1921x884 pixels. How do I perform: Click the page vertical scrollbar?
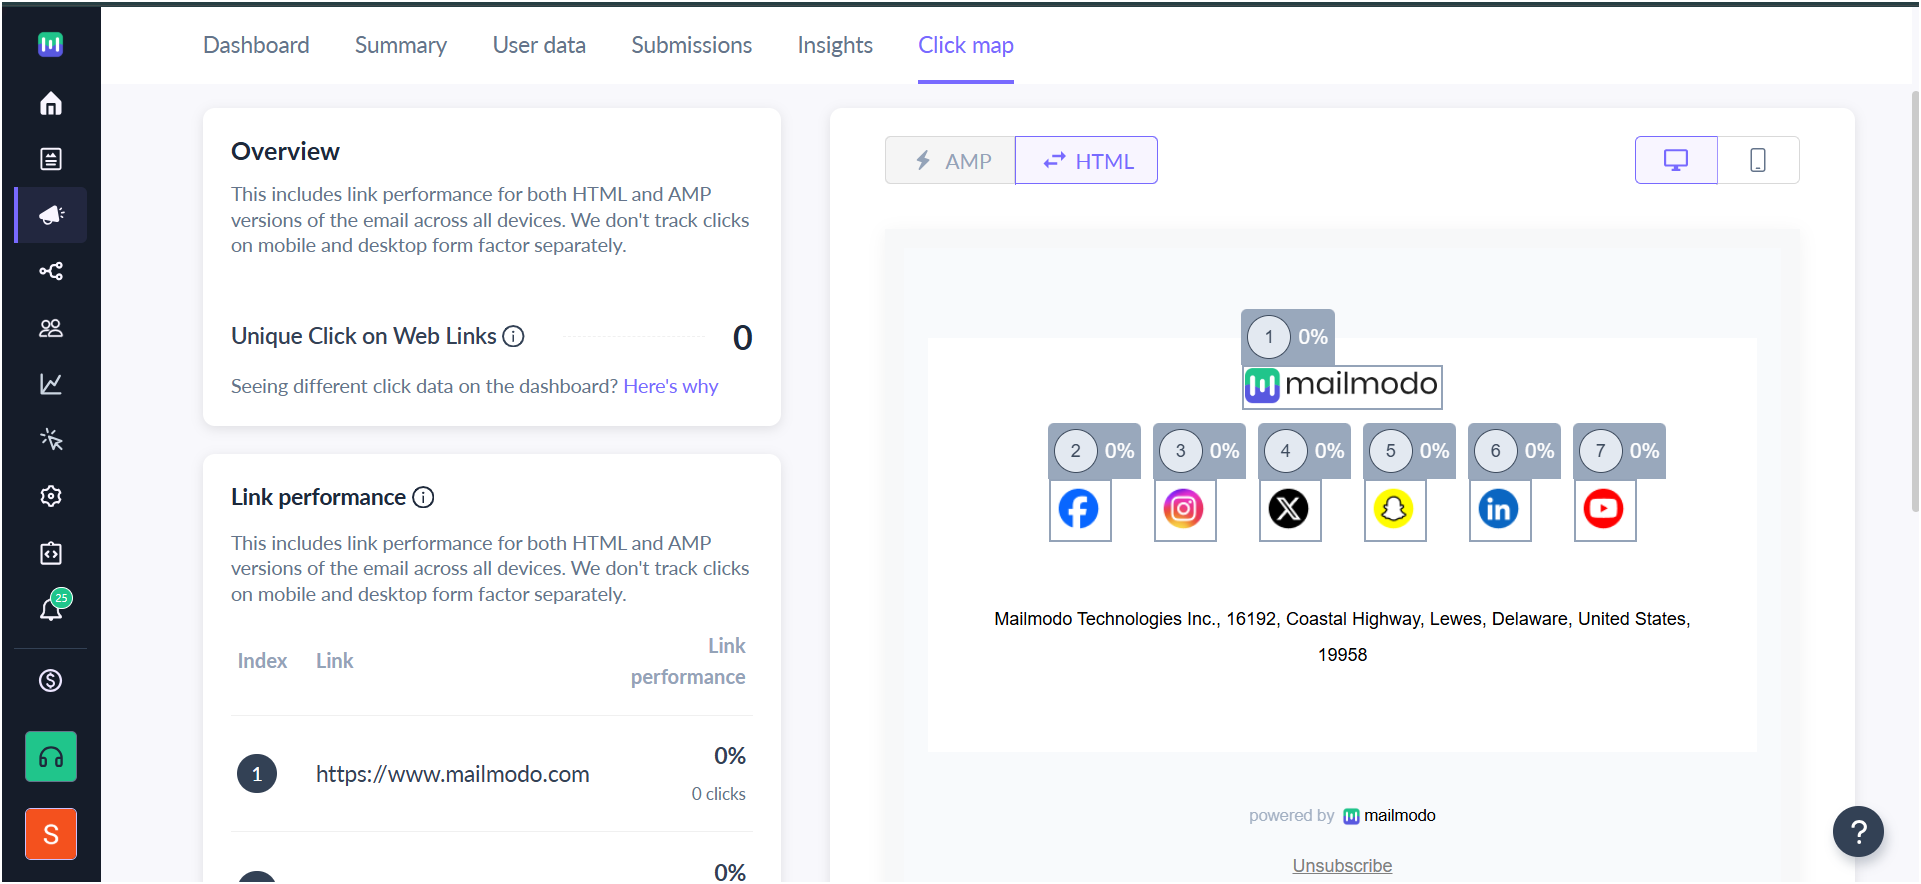tap(1914, 300)
